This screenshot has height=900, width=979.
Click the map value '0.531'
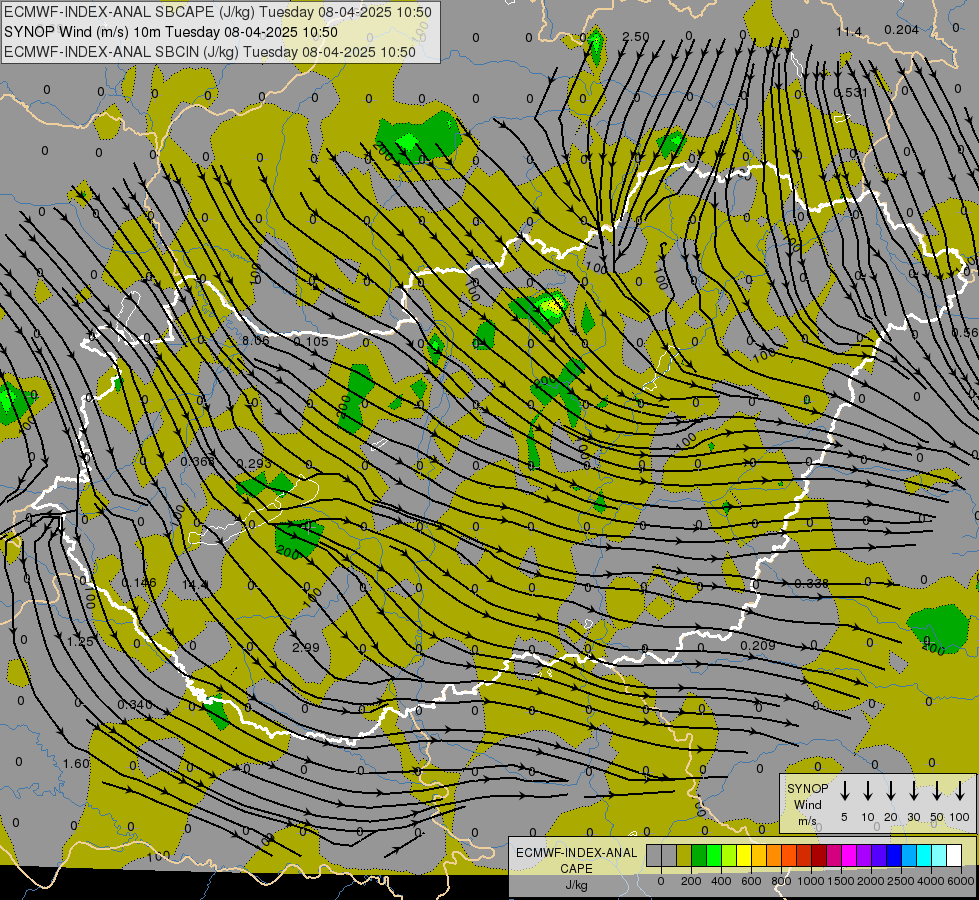(x=850, y=92)
